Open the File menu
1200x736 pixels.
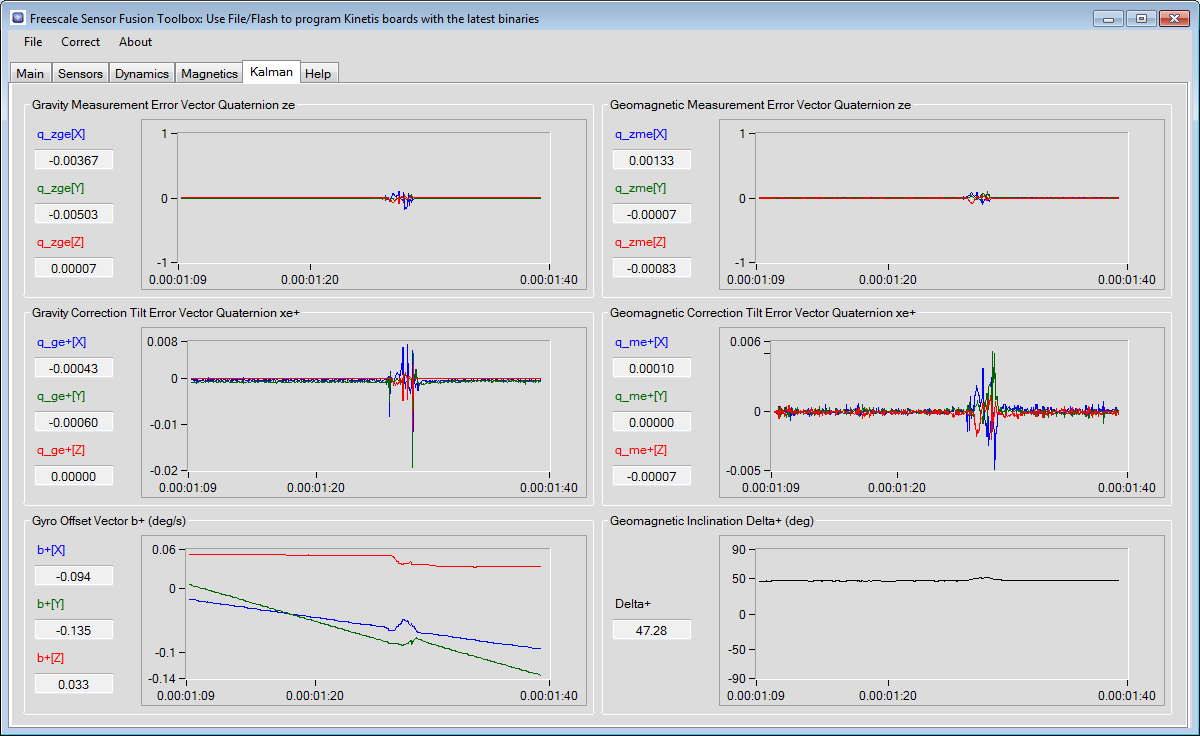pos(33,42)
